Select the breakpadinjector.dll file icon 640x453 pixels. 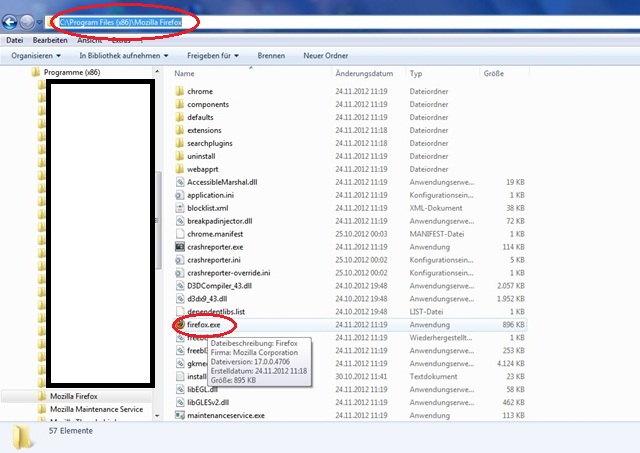coord(180,221)
